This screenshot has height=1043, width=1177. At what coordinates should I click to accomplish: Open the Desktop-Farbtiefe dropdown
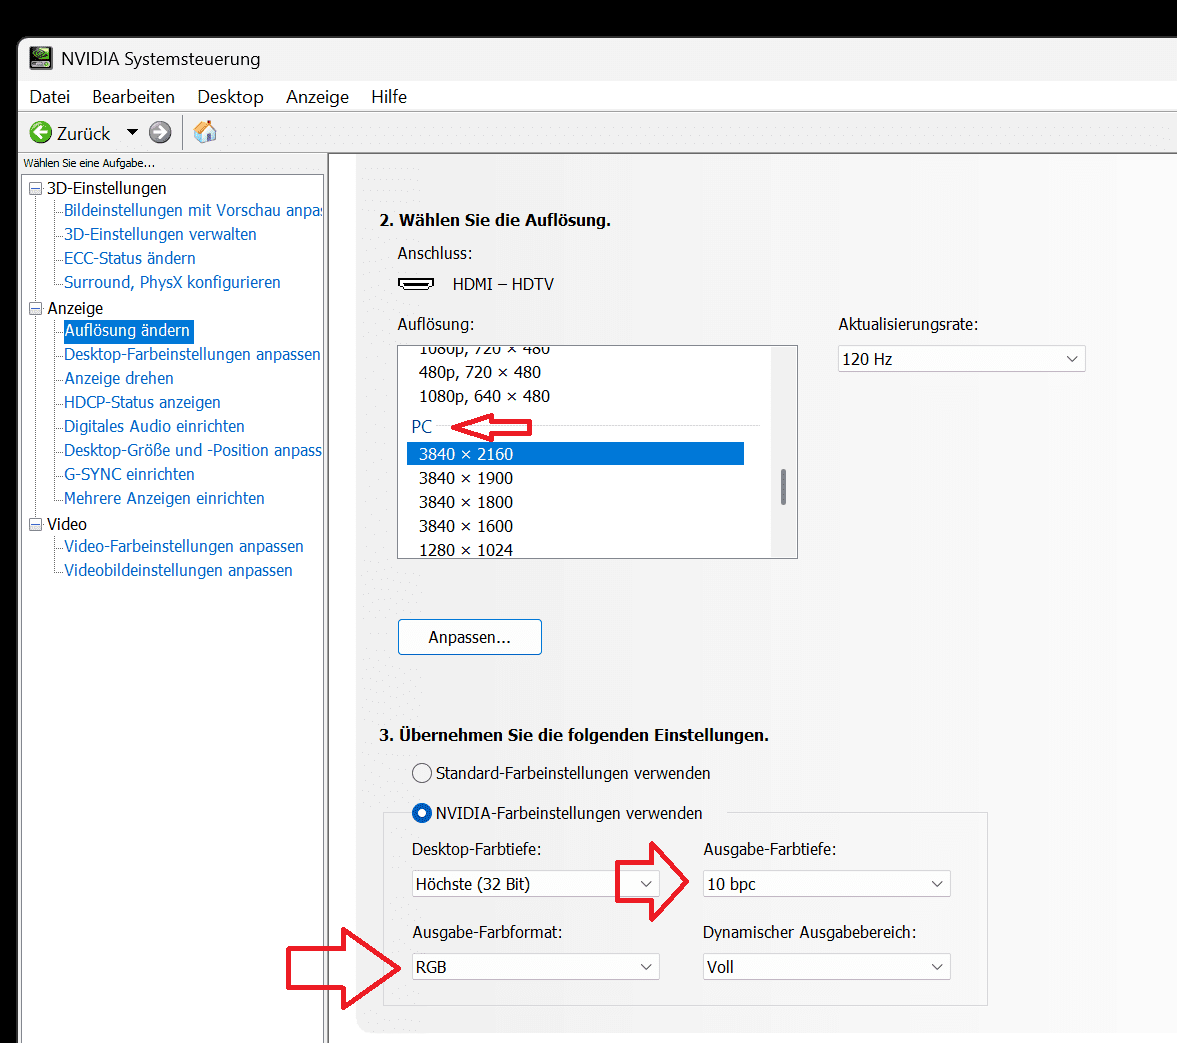click(536, 884)
